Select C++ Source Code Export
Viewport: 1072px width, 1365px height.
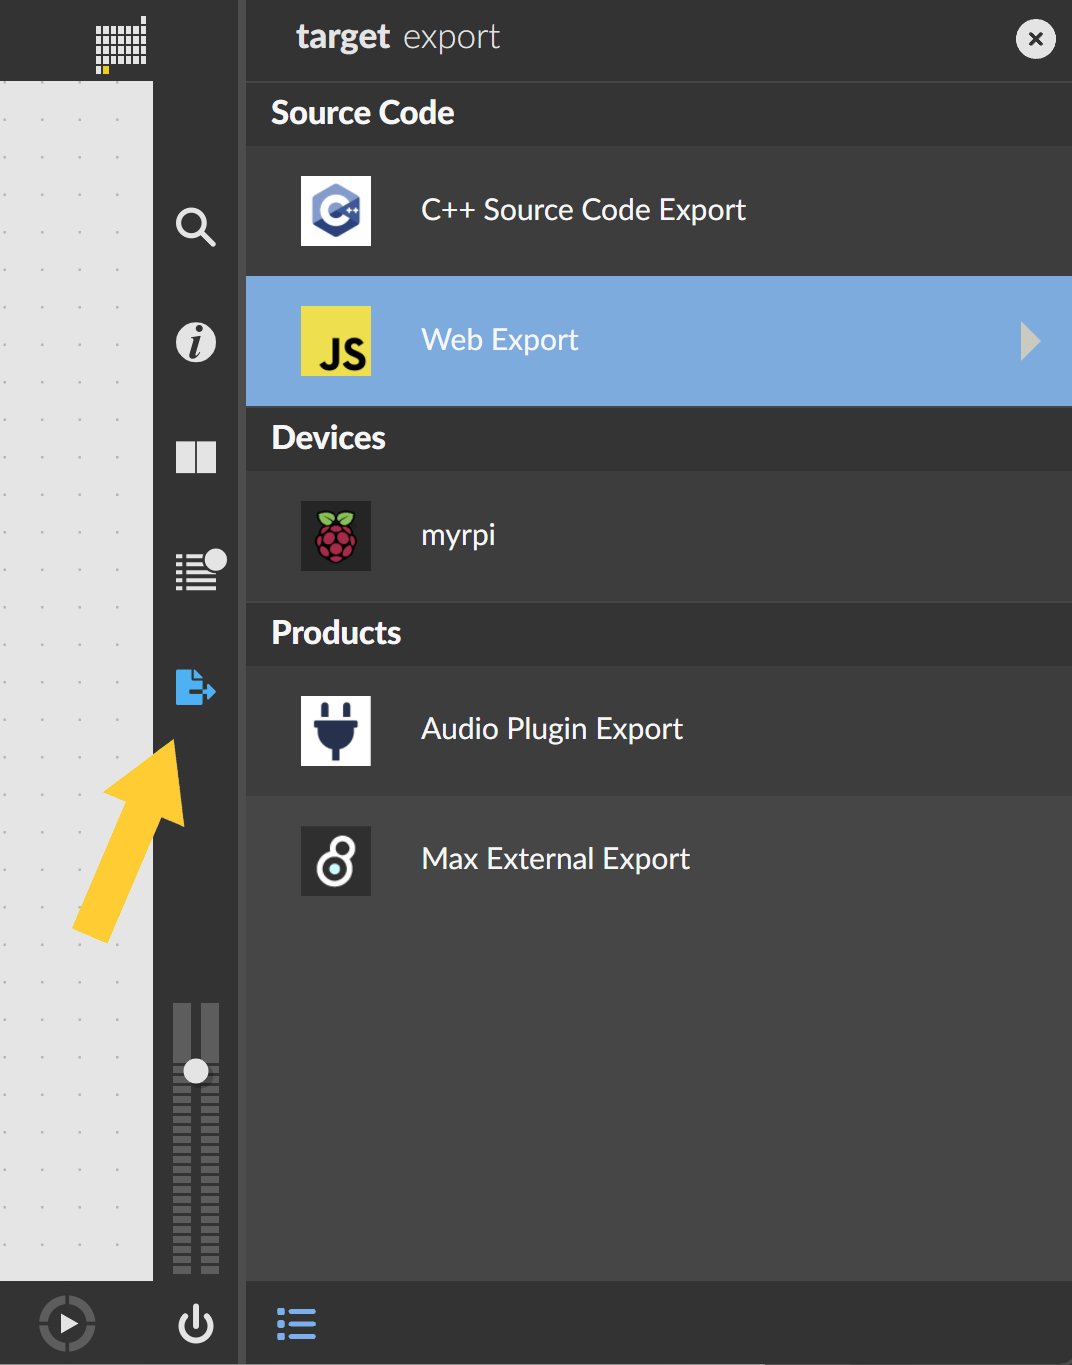[x=583, y=211]
